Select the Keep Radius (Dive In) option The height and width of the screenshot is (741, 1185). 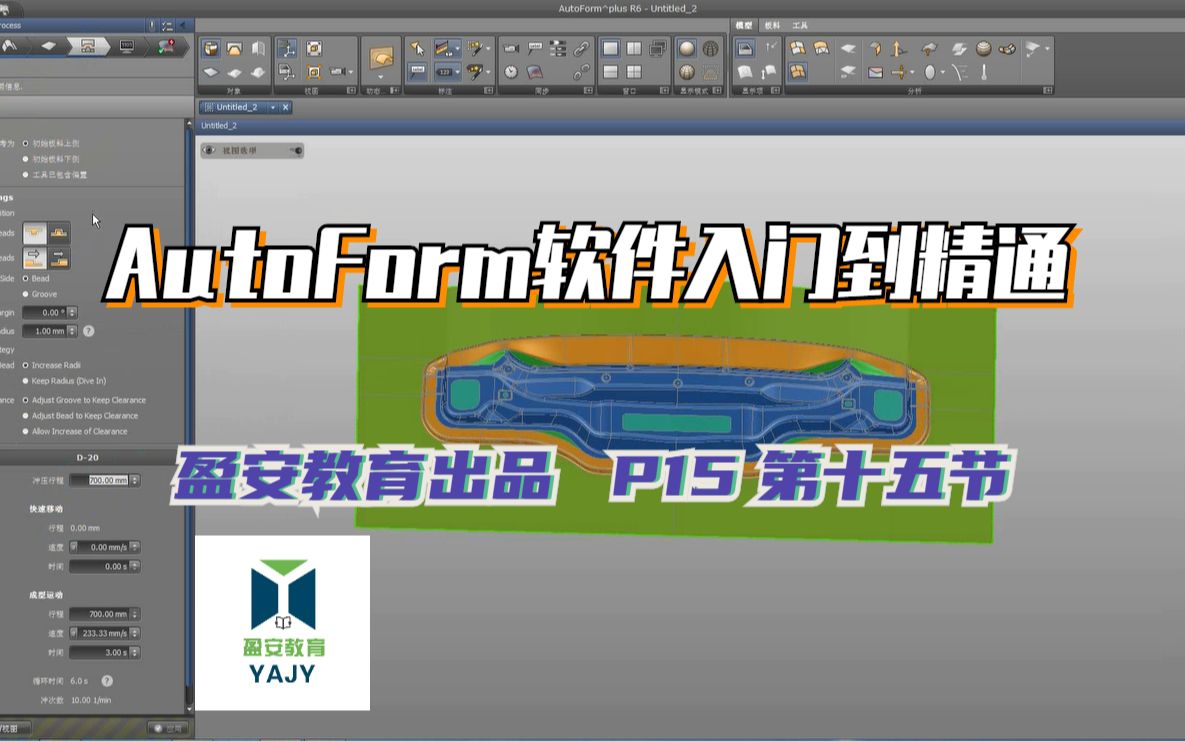pos(25,381)
